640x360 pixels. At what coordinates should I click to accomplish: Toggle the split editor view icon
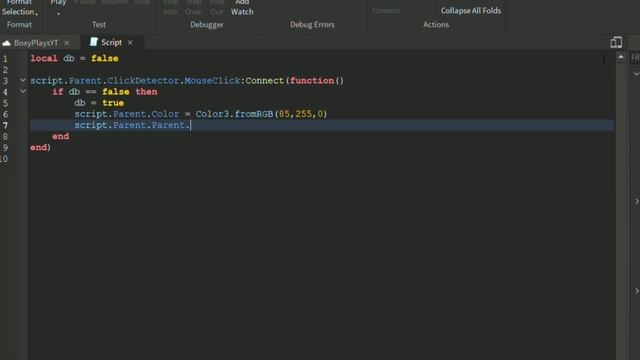tap(616, 42)
